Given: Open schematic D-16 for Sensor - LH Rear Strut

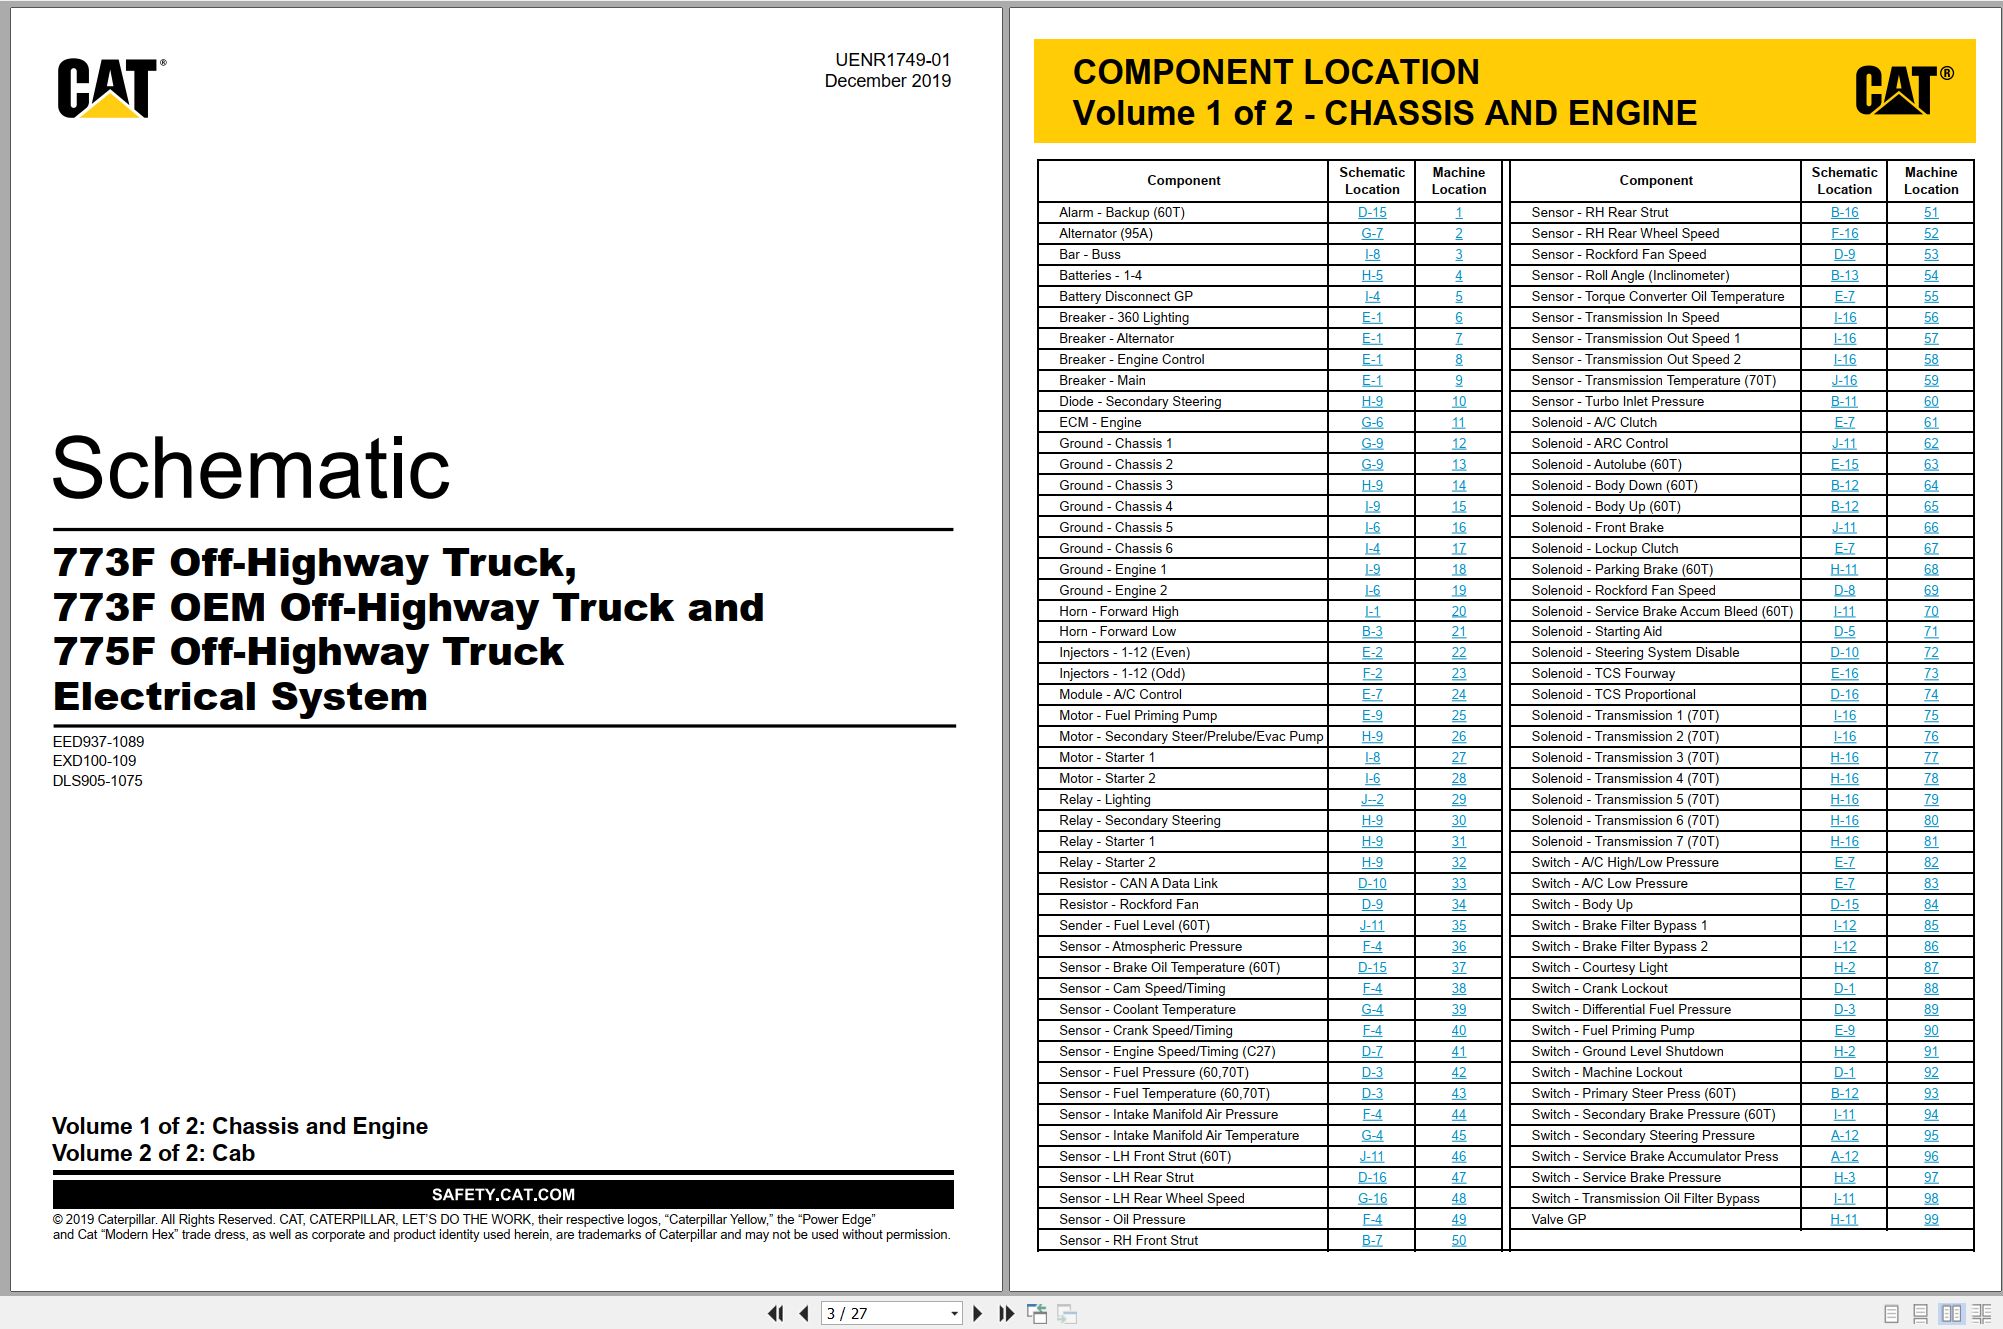Looking at the screenshot, I should coord(1371,1178).
